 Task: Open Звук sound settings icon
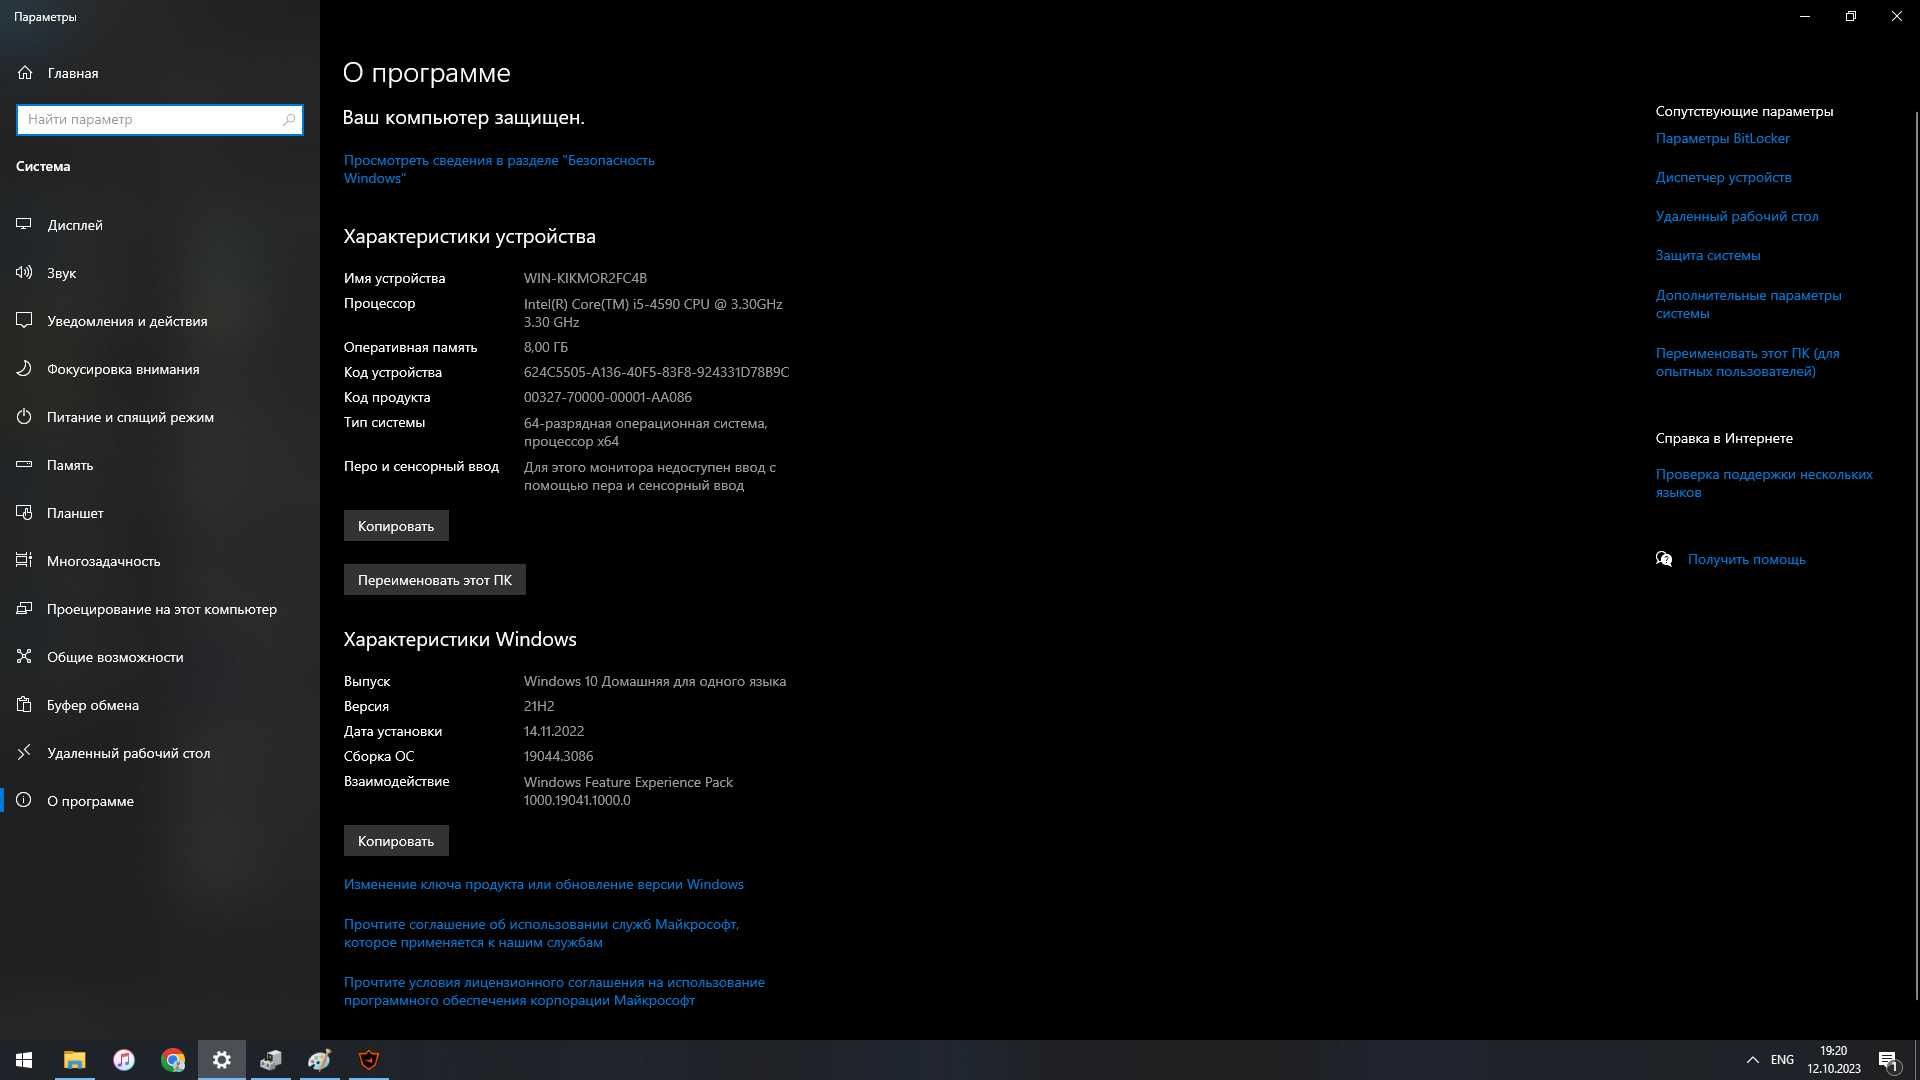coord(24,273)
